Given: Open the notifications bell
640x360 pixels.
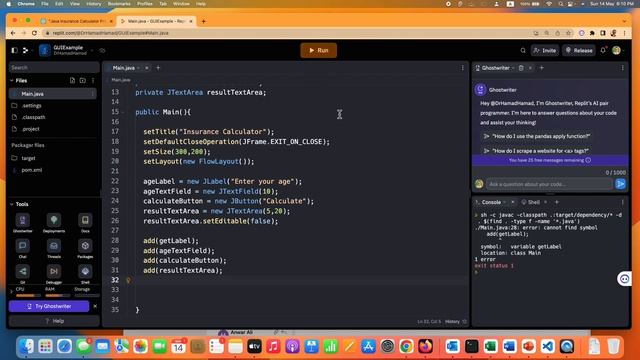Looking at the screenshot, I should 603,50.
